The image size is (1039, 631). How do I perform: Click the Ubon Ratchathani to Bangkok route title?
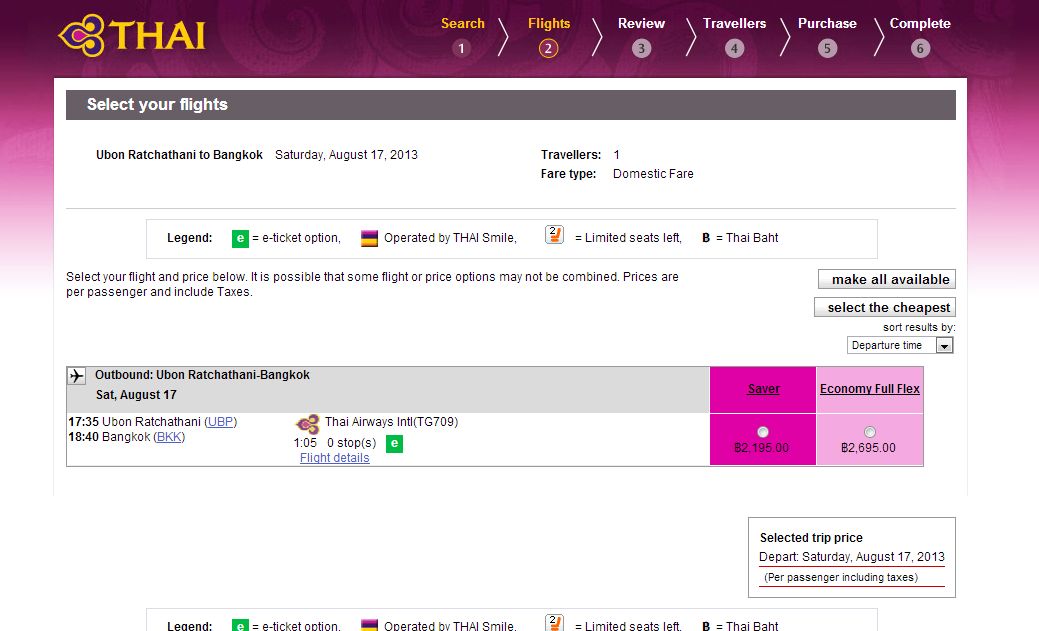(180, 155)
